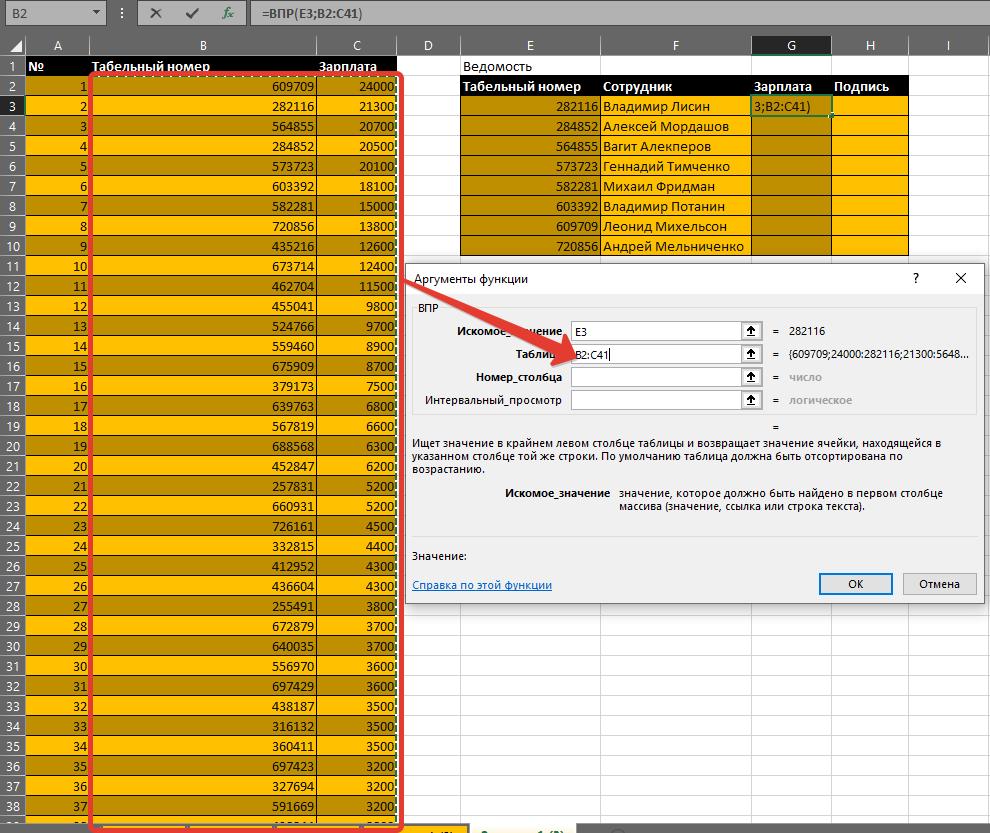This screenshot has width=990, height=833.
Task: Select column C header
Action: click(x=357, y=45)
